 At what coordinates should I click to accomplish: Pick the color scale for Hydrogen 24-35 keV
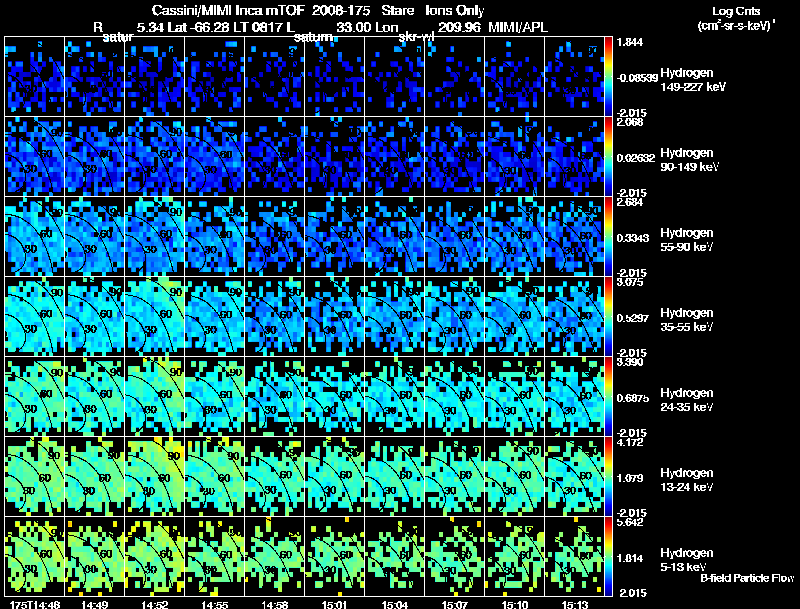click(x=609, y=397)
